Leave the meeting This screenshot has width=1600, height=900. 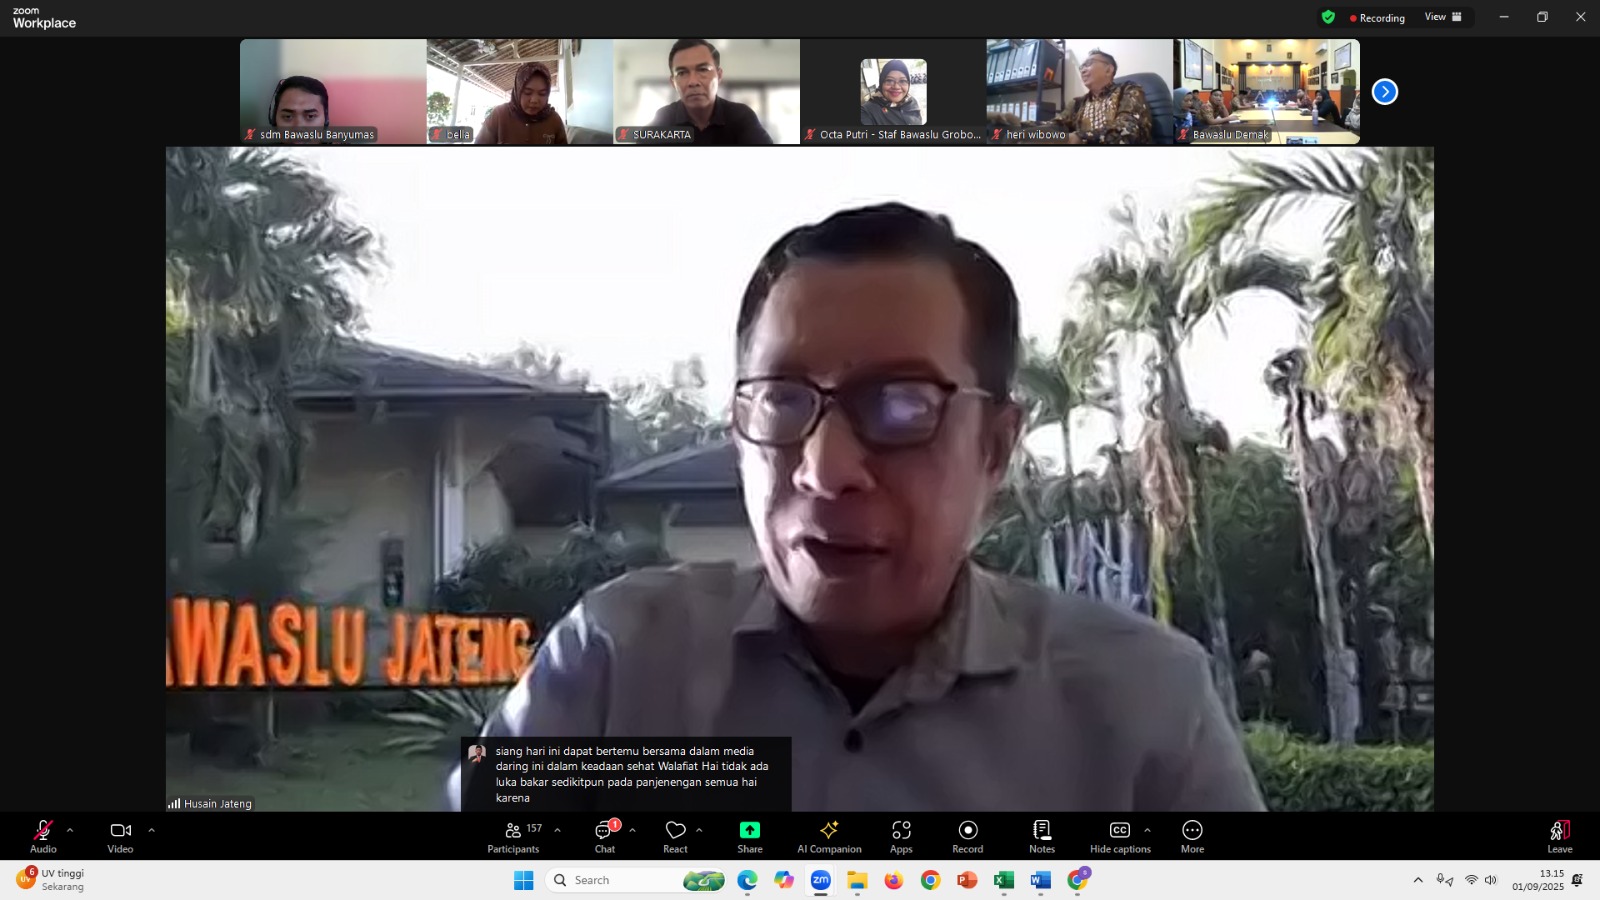[x=1559, y=836]
